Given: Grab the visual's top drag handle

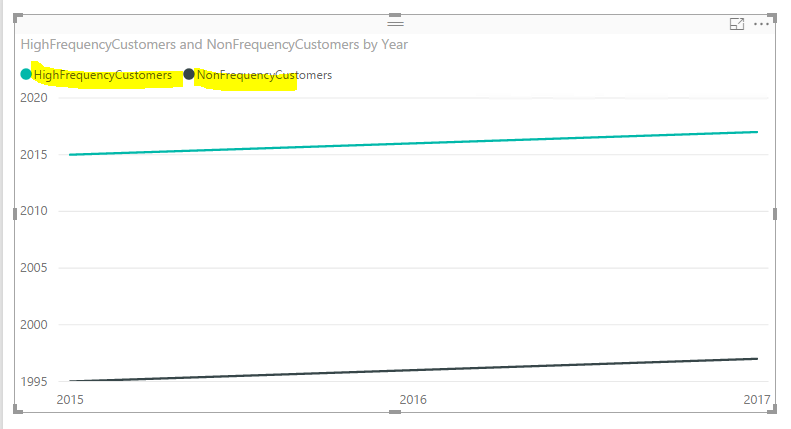Looking at the screenshot, I should tap(396, 23).
